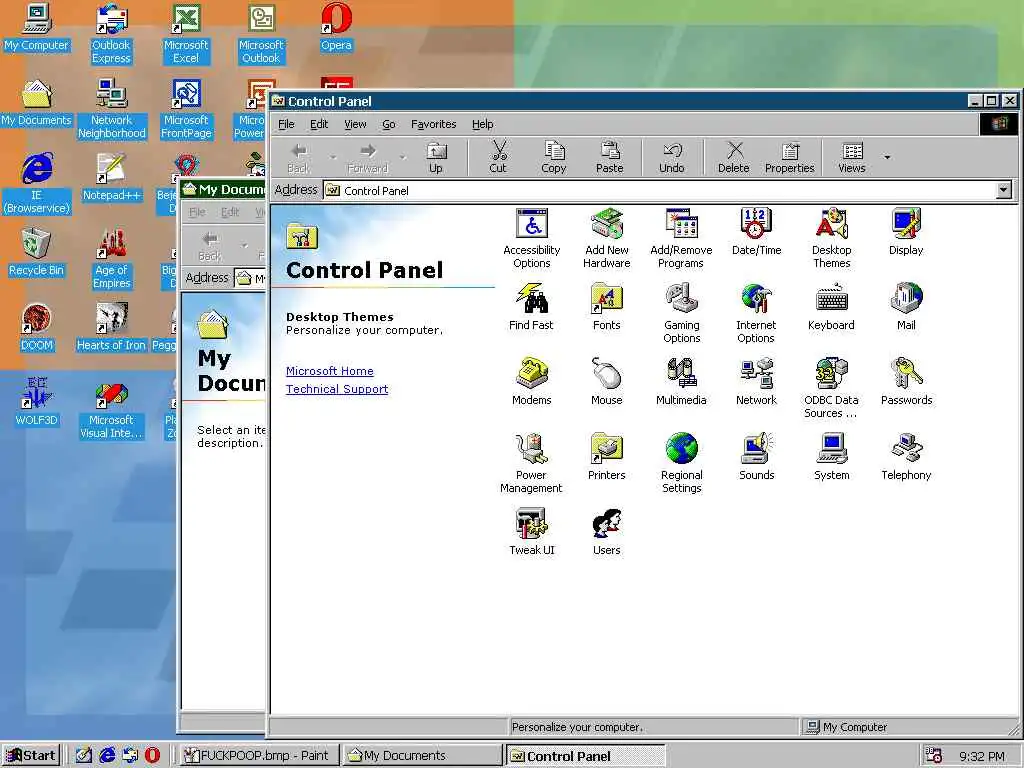Open the Users applet
The image size is (1024, 768).
(x=607, y=532)
